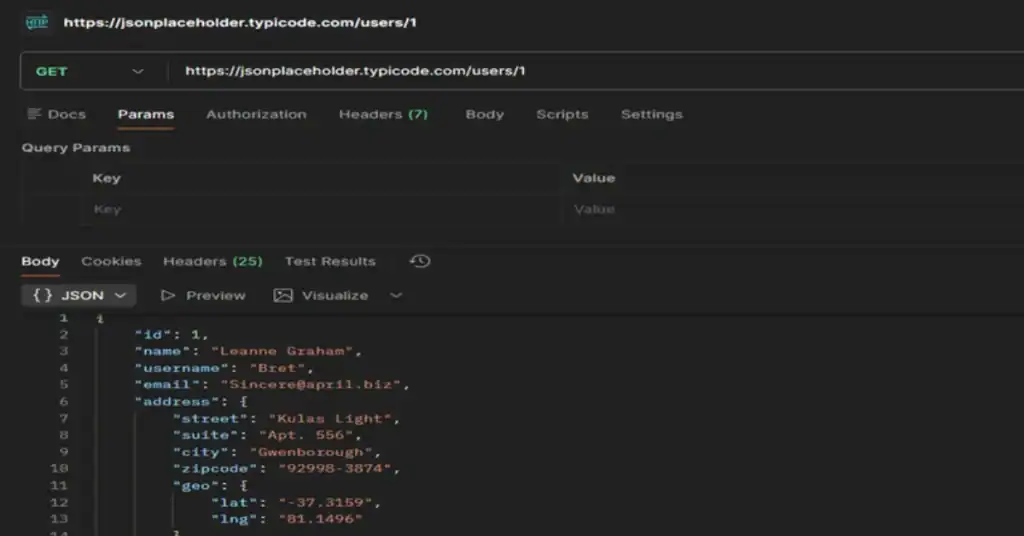The width and height of the screenshot is (1024, 536).
Task: Open the response Cookies tab
Action: [111, 261]
